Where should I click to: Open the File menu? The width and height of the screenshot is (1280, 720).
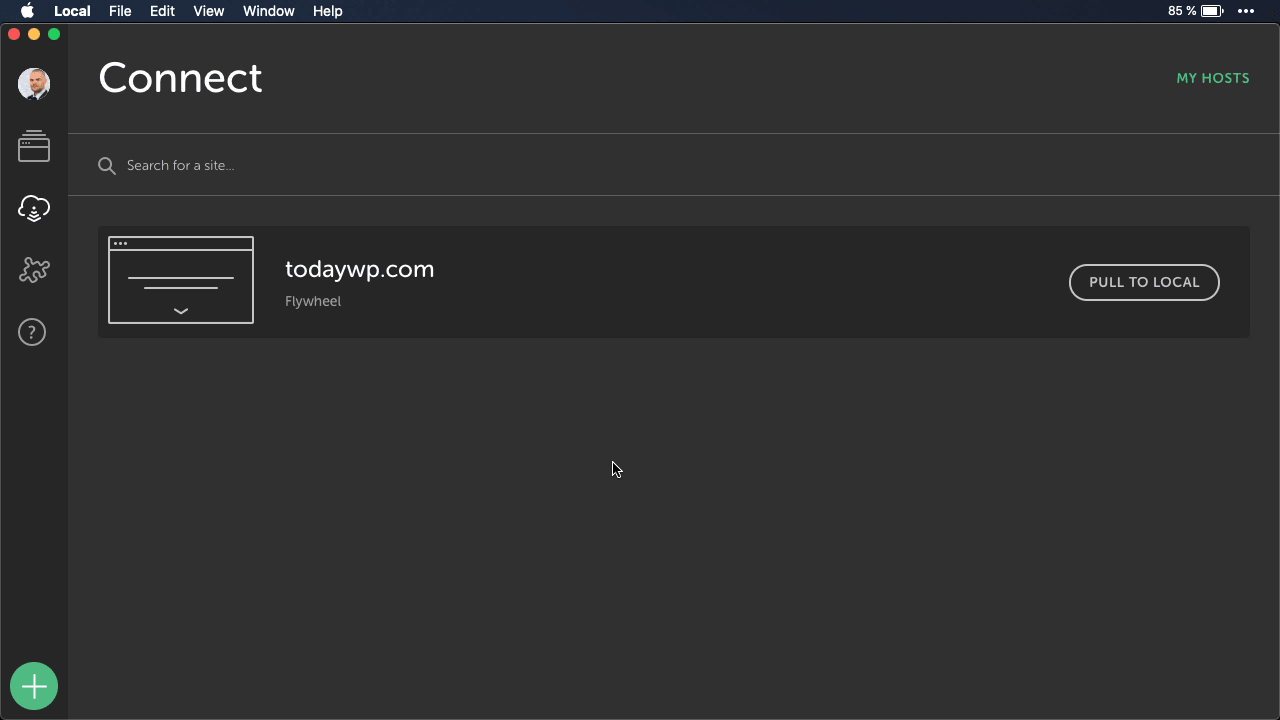120,11
